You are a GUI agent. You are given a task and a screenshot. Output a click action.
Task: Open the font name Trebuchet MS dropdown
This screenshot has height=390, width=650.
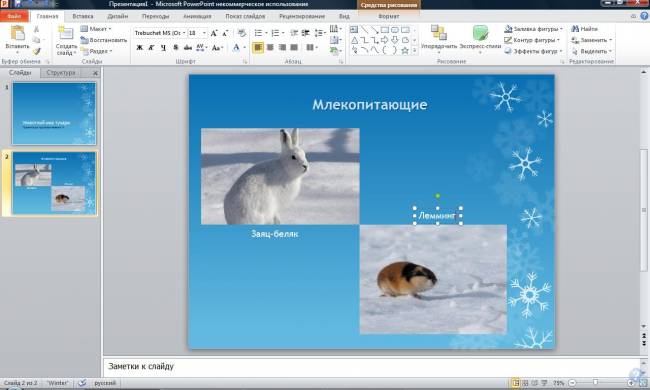(x=184, y=33)
